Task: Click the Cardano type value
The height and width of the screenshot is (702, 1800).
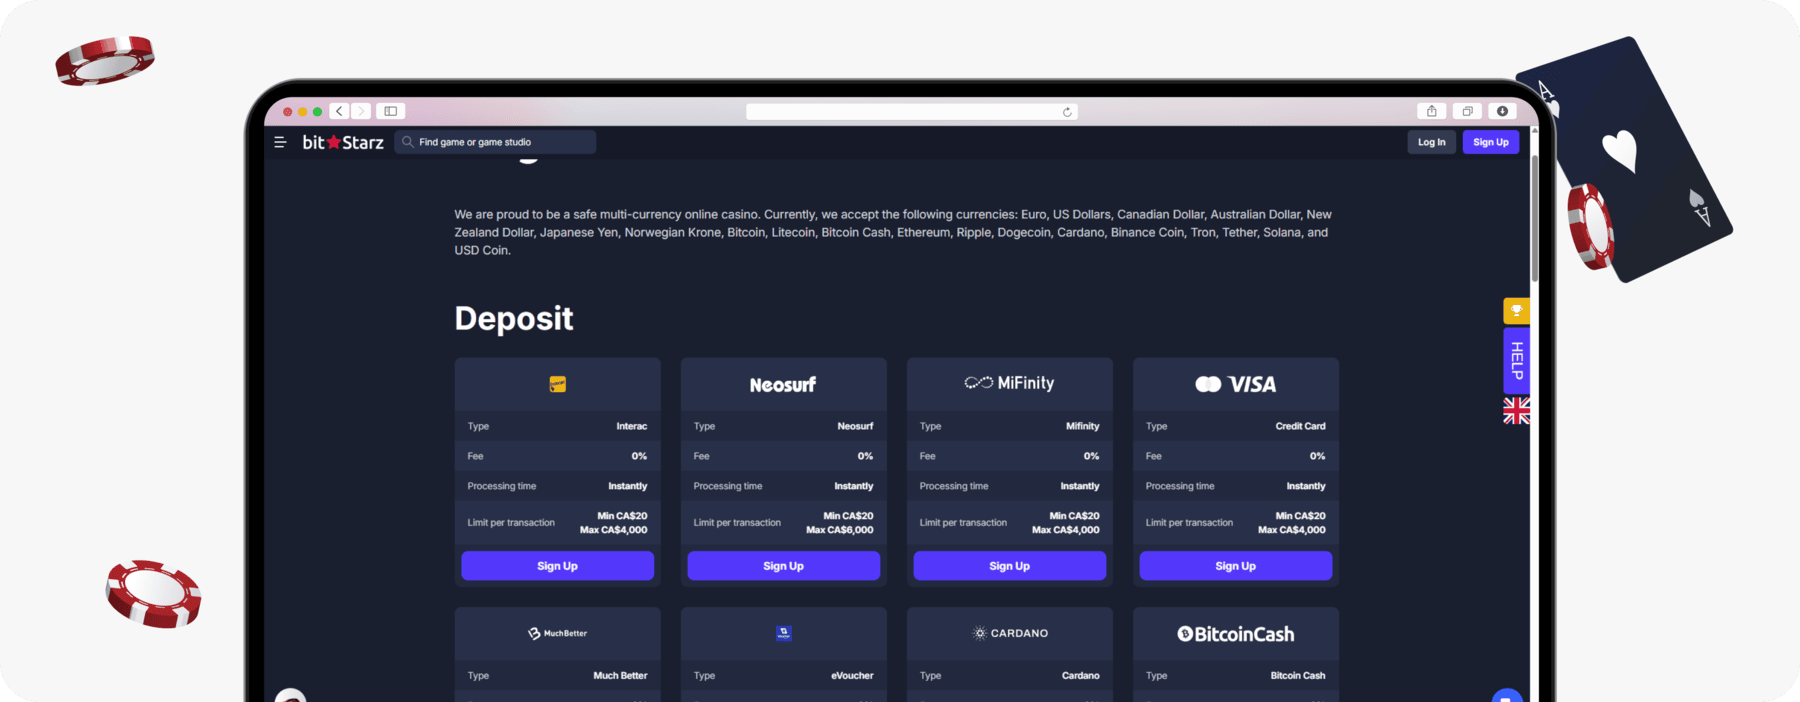Action: [1080, 676]
